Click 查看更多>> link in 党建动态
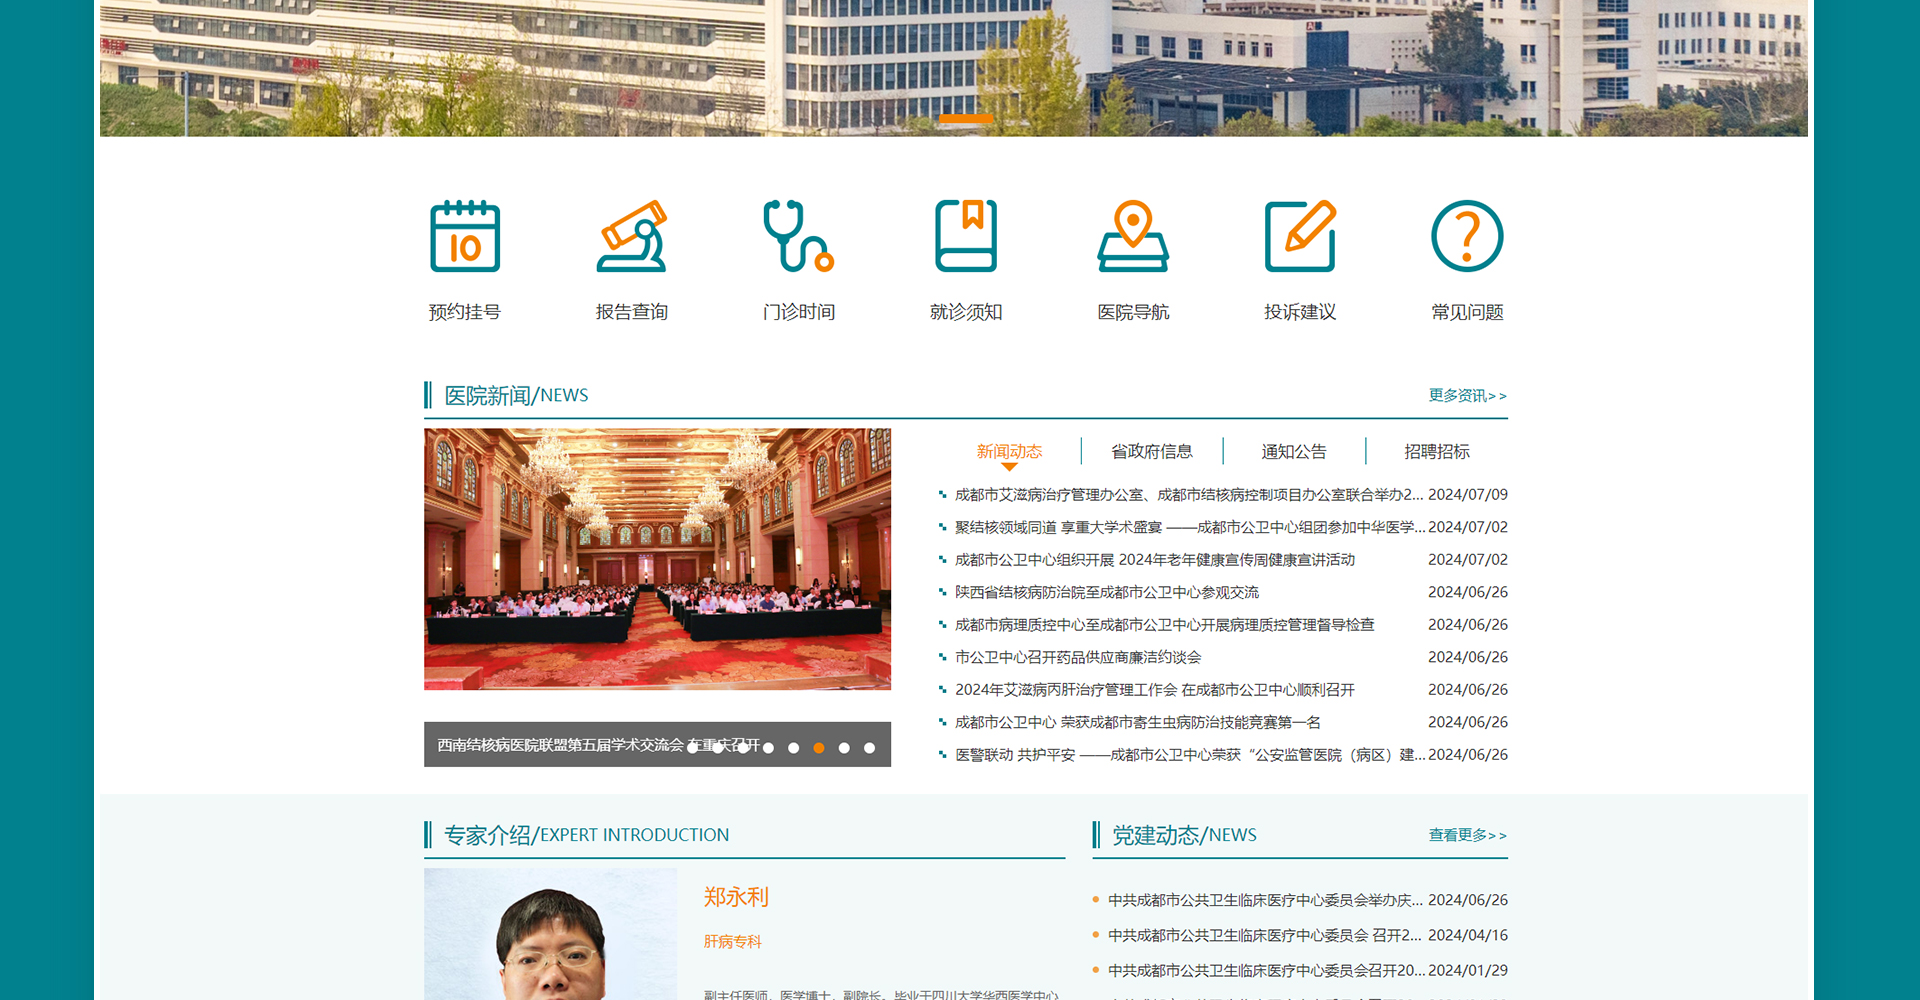Image resolution: width=1920 pixels, height=1000 pixels. point(1467,835)
